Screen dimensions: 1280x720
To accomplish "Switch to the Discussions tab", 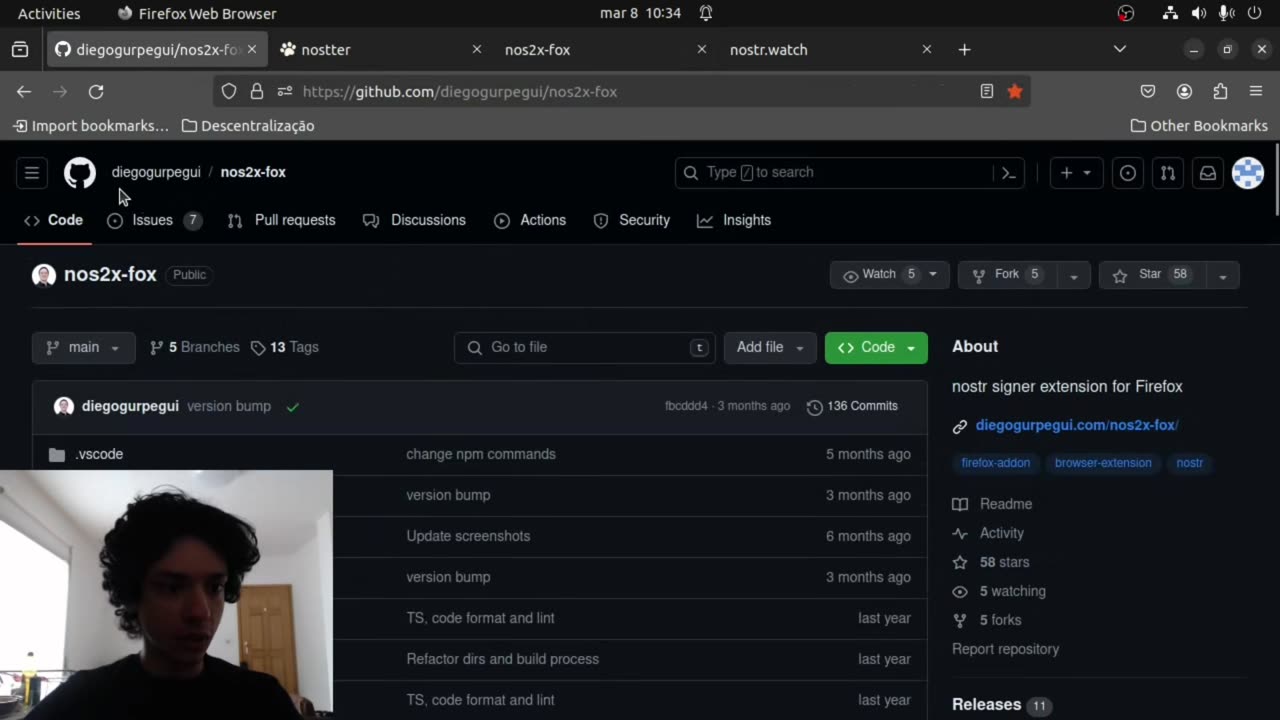I will point(414,220).
